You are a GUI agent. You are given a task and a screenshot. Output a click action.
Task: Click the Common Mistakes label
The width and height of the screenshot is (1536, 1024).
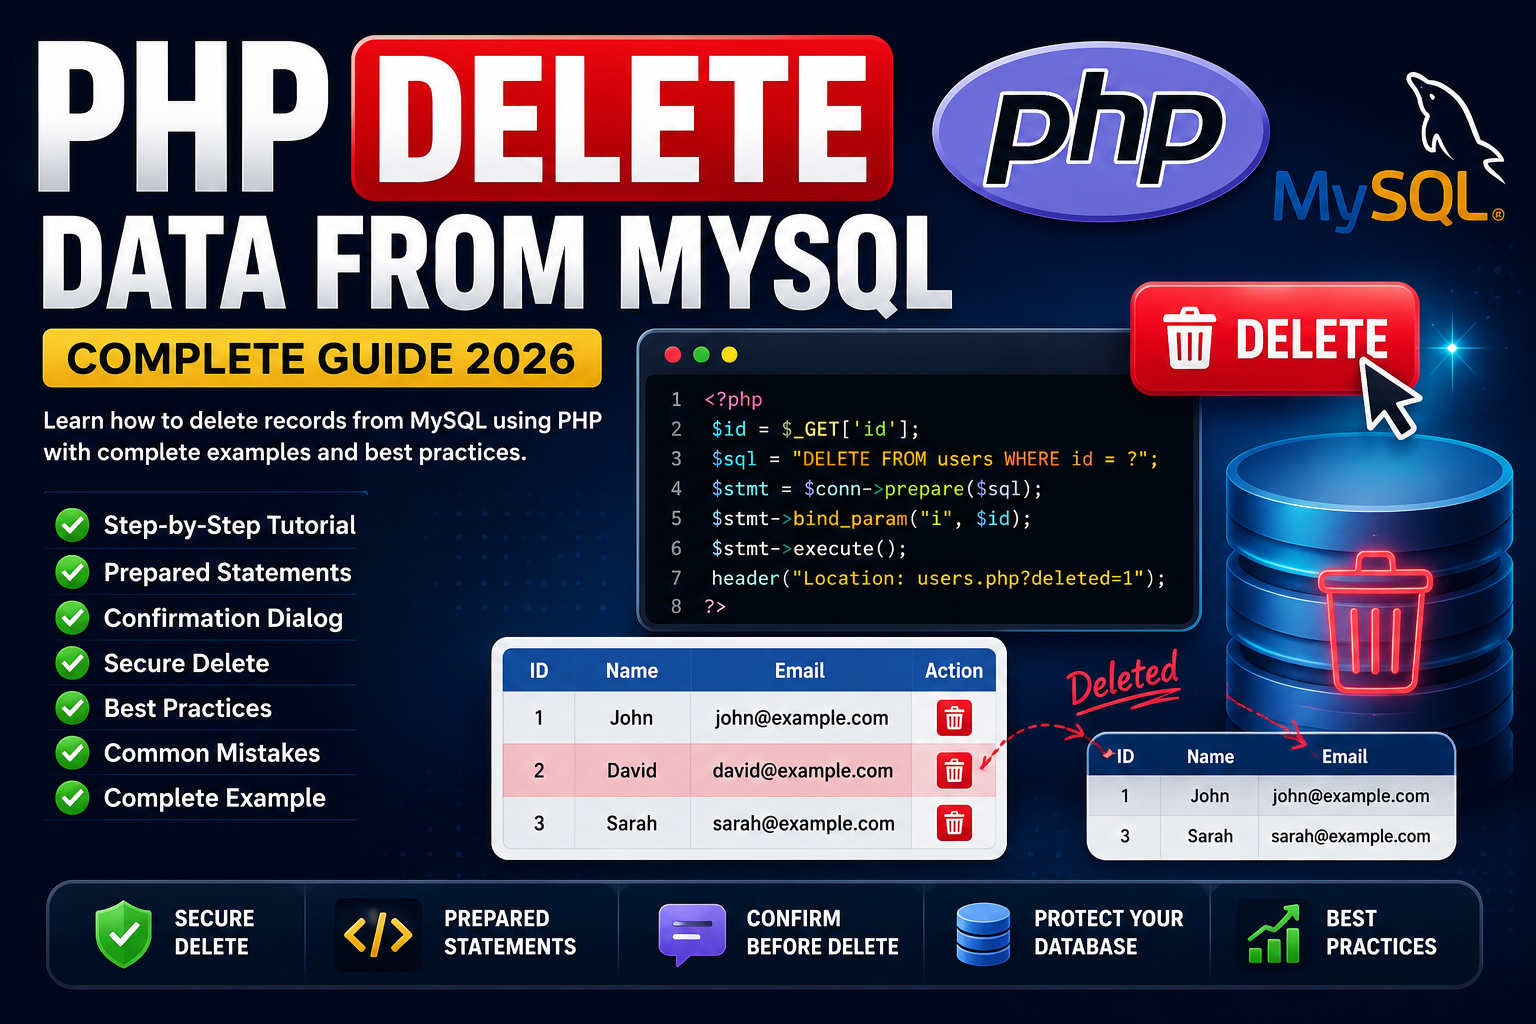tap(212, 753)
